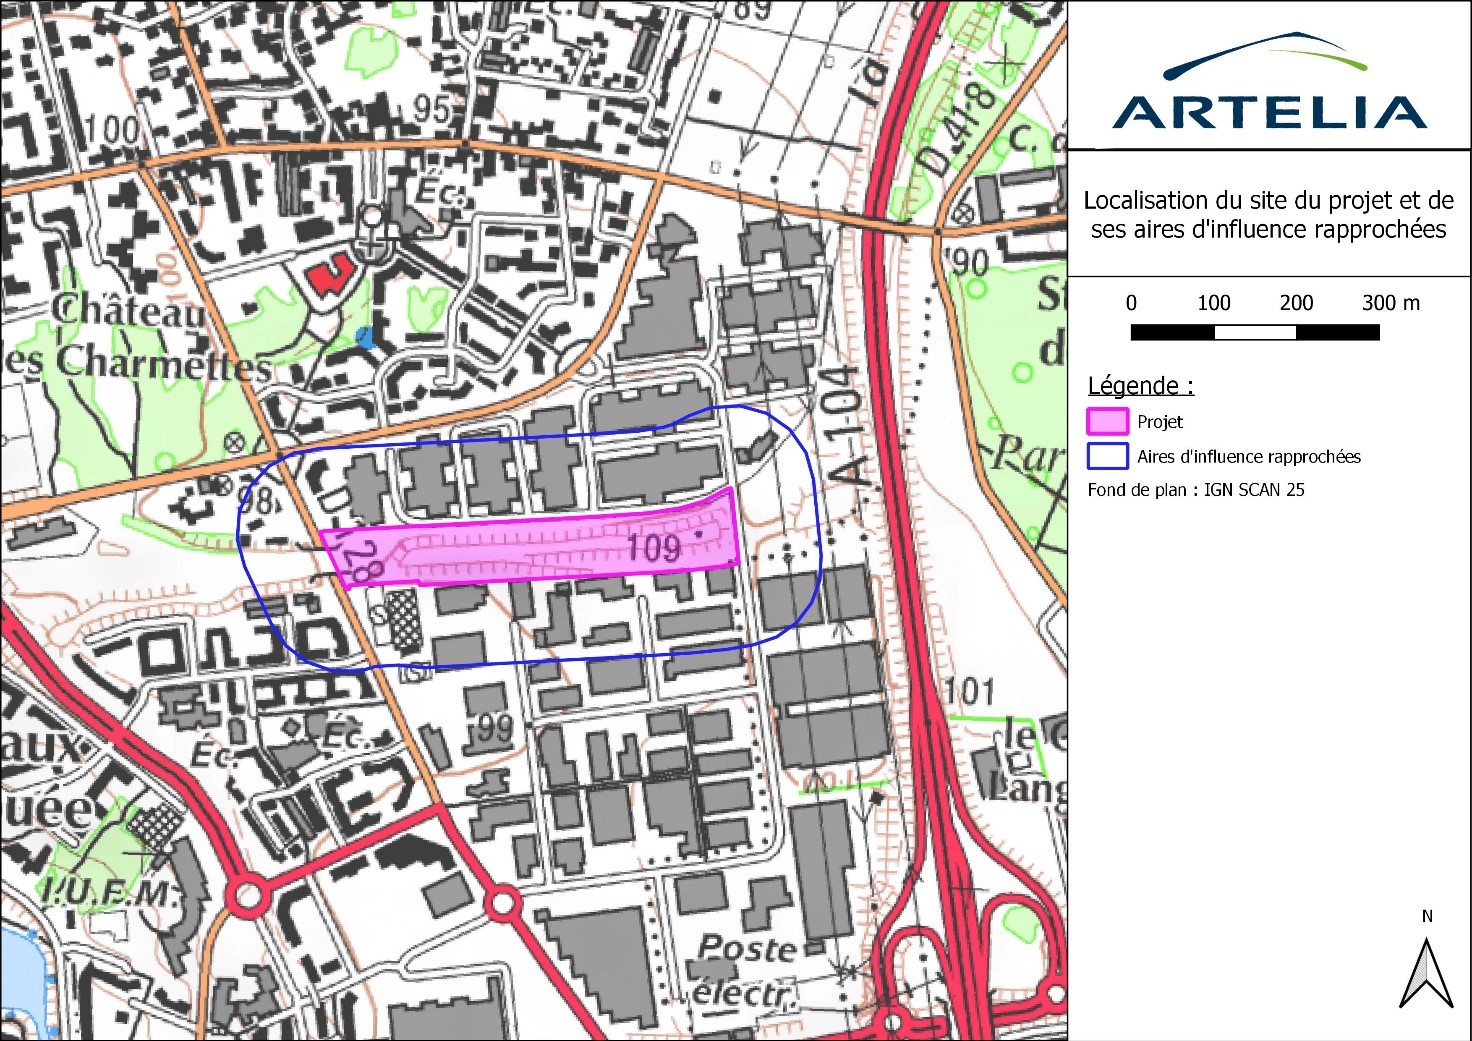Click the map title 'Localisation du site du projet'
The image size is (1472, 1041).
coord(1268,215)
